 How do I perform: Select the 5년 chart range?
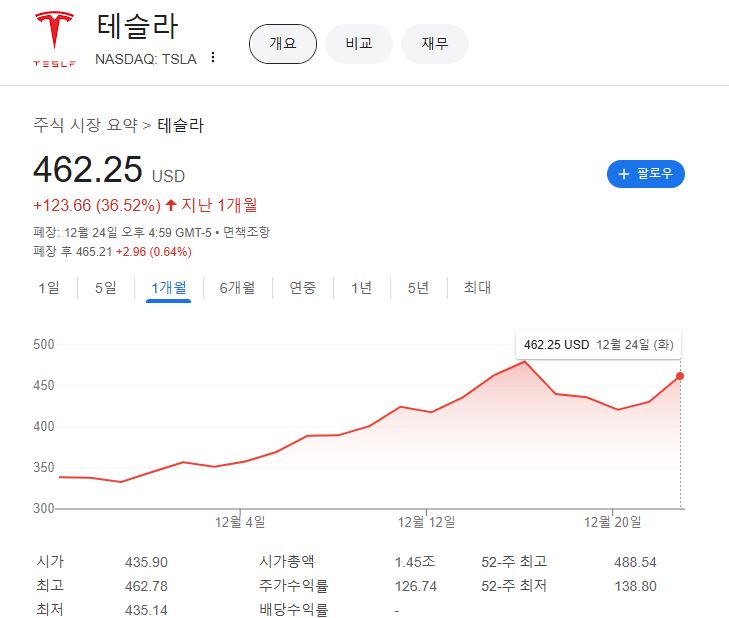point(418,288)
